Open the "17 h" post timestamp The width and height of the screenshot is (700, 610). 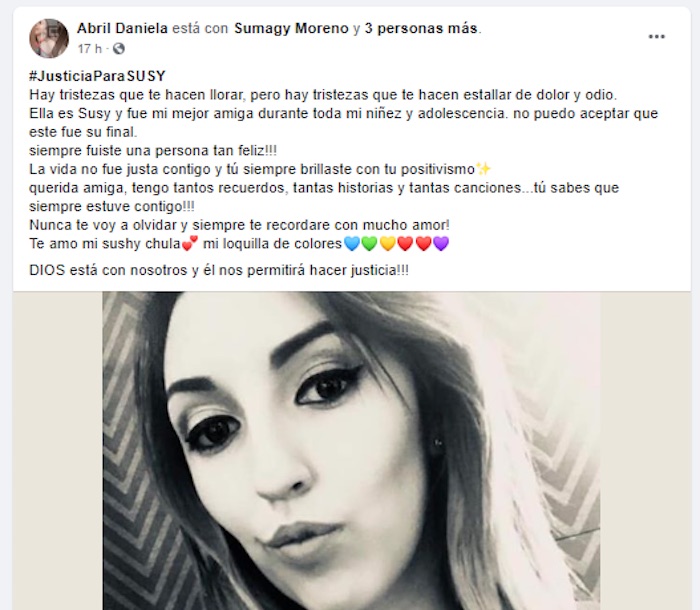point(90,49)
